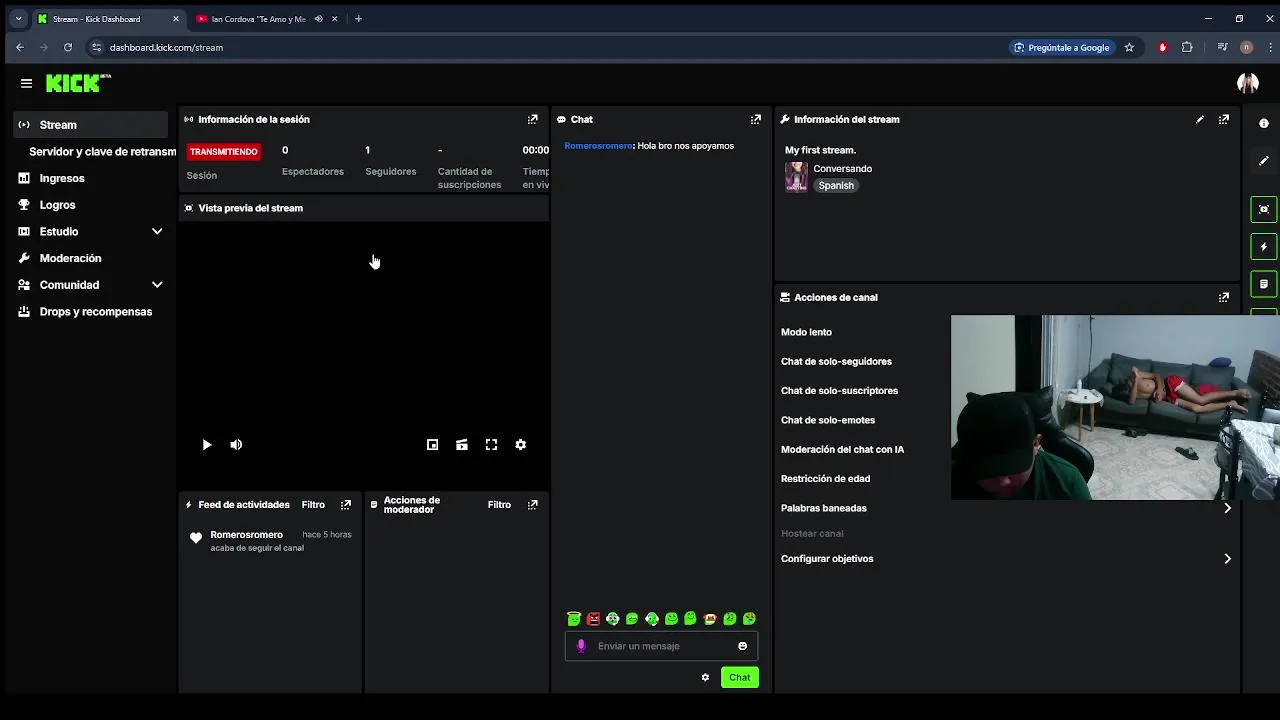This screenshot has height=720, width=1280.
Task: Mute the stream preview volume
Action: (x=236, y=445)
